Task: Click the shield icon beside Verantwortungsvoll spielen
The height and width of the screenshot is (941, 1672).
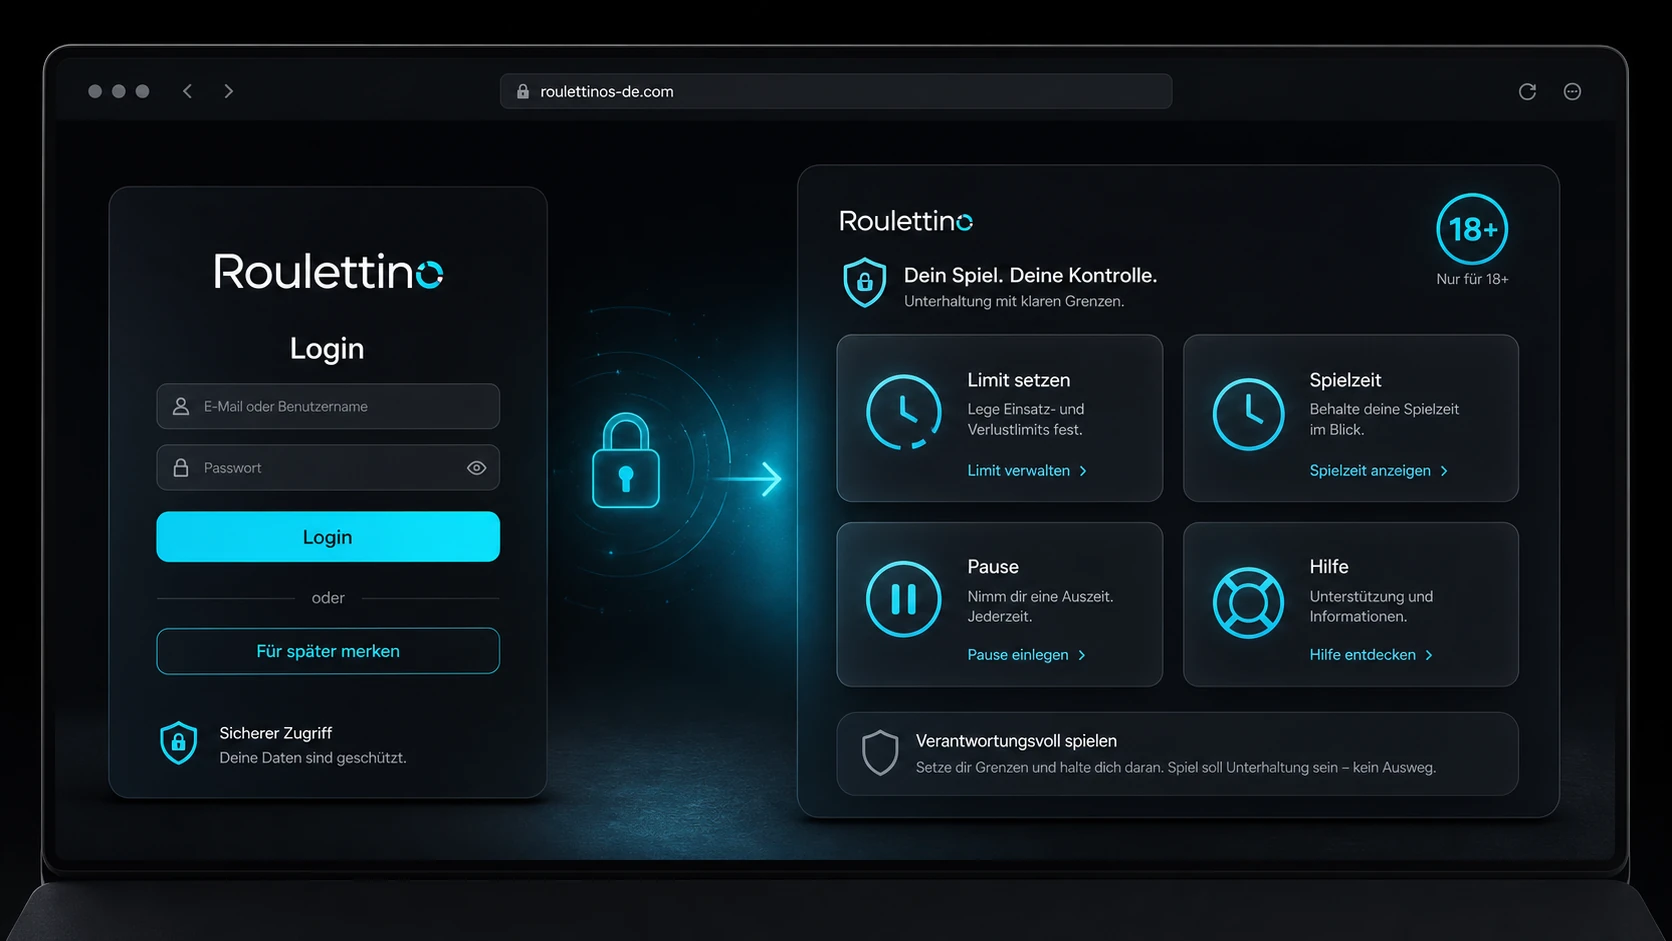Action: point(880,753)
